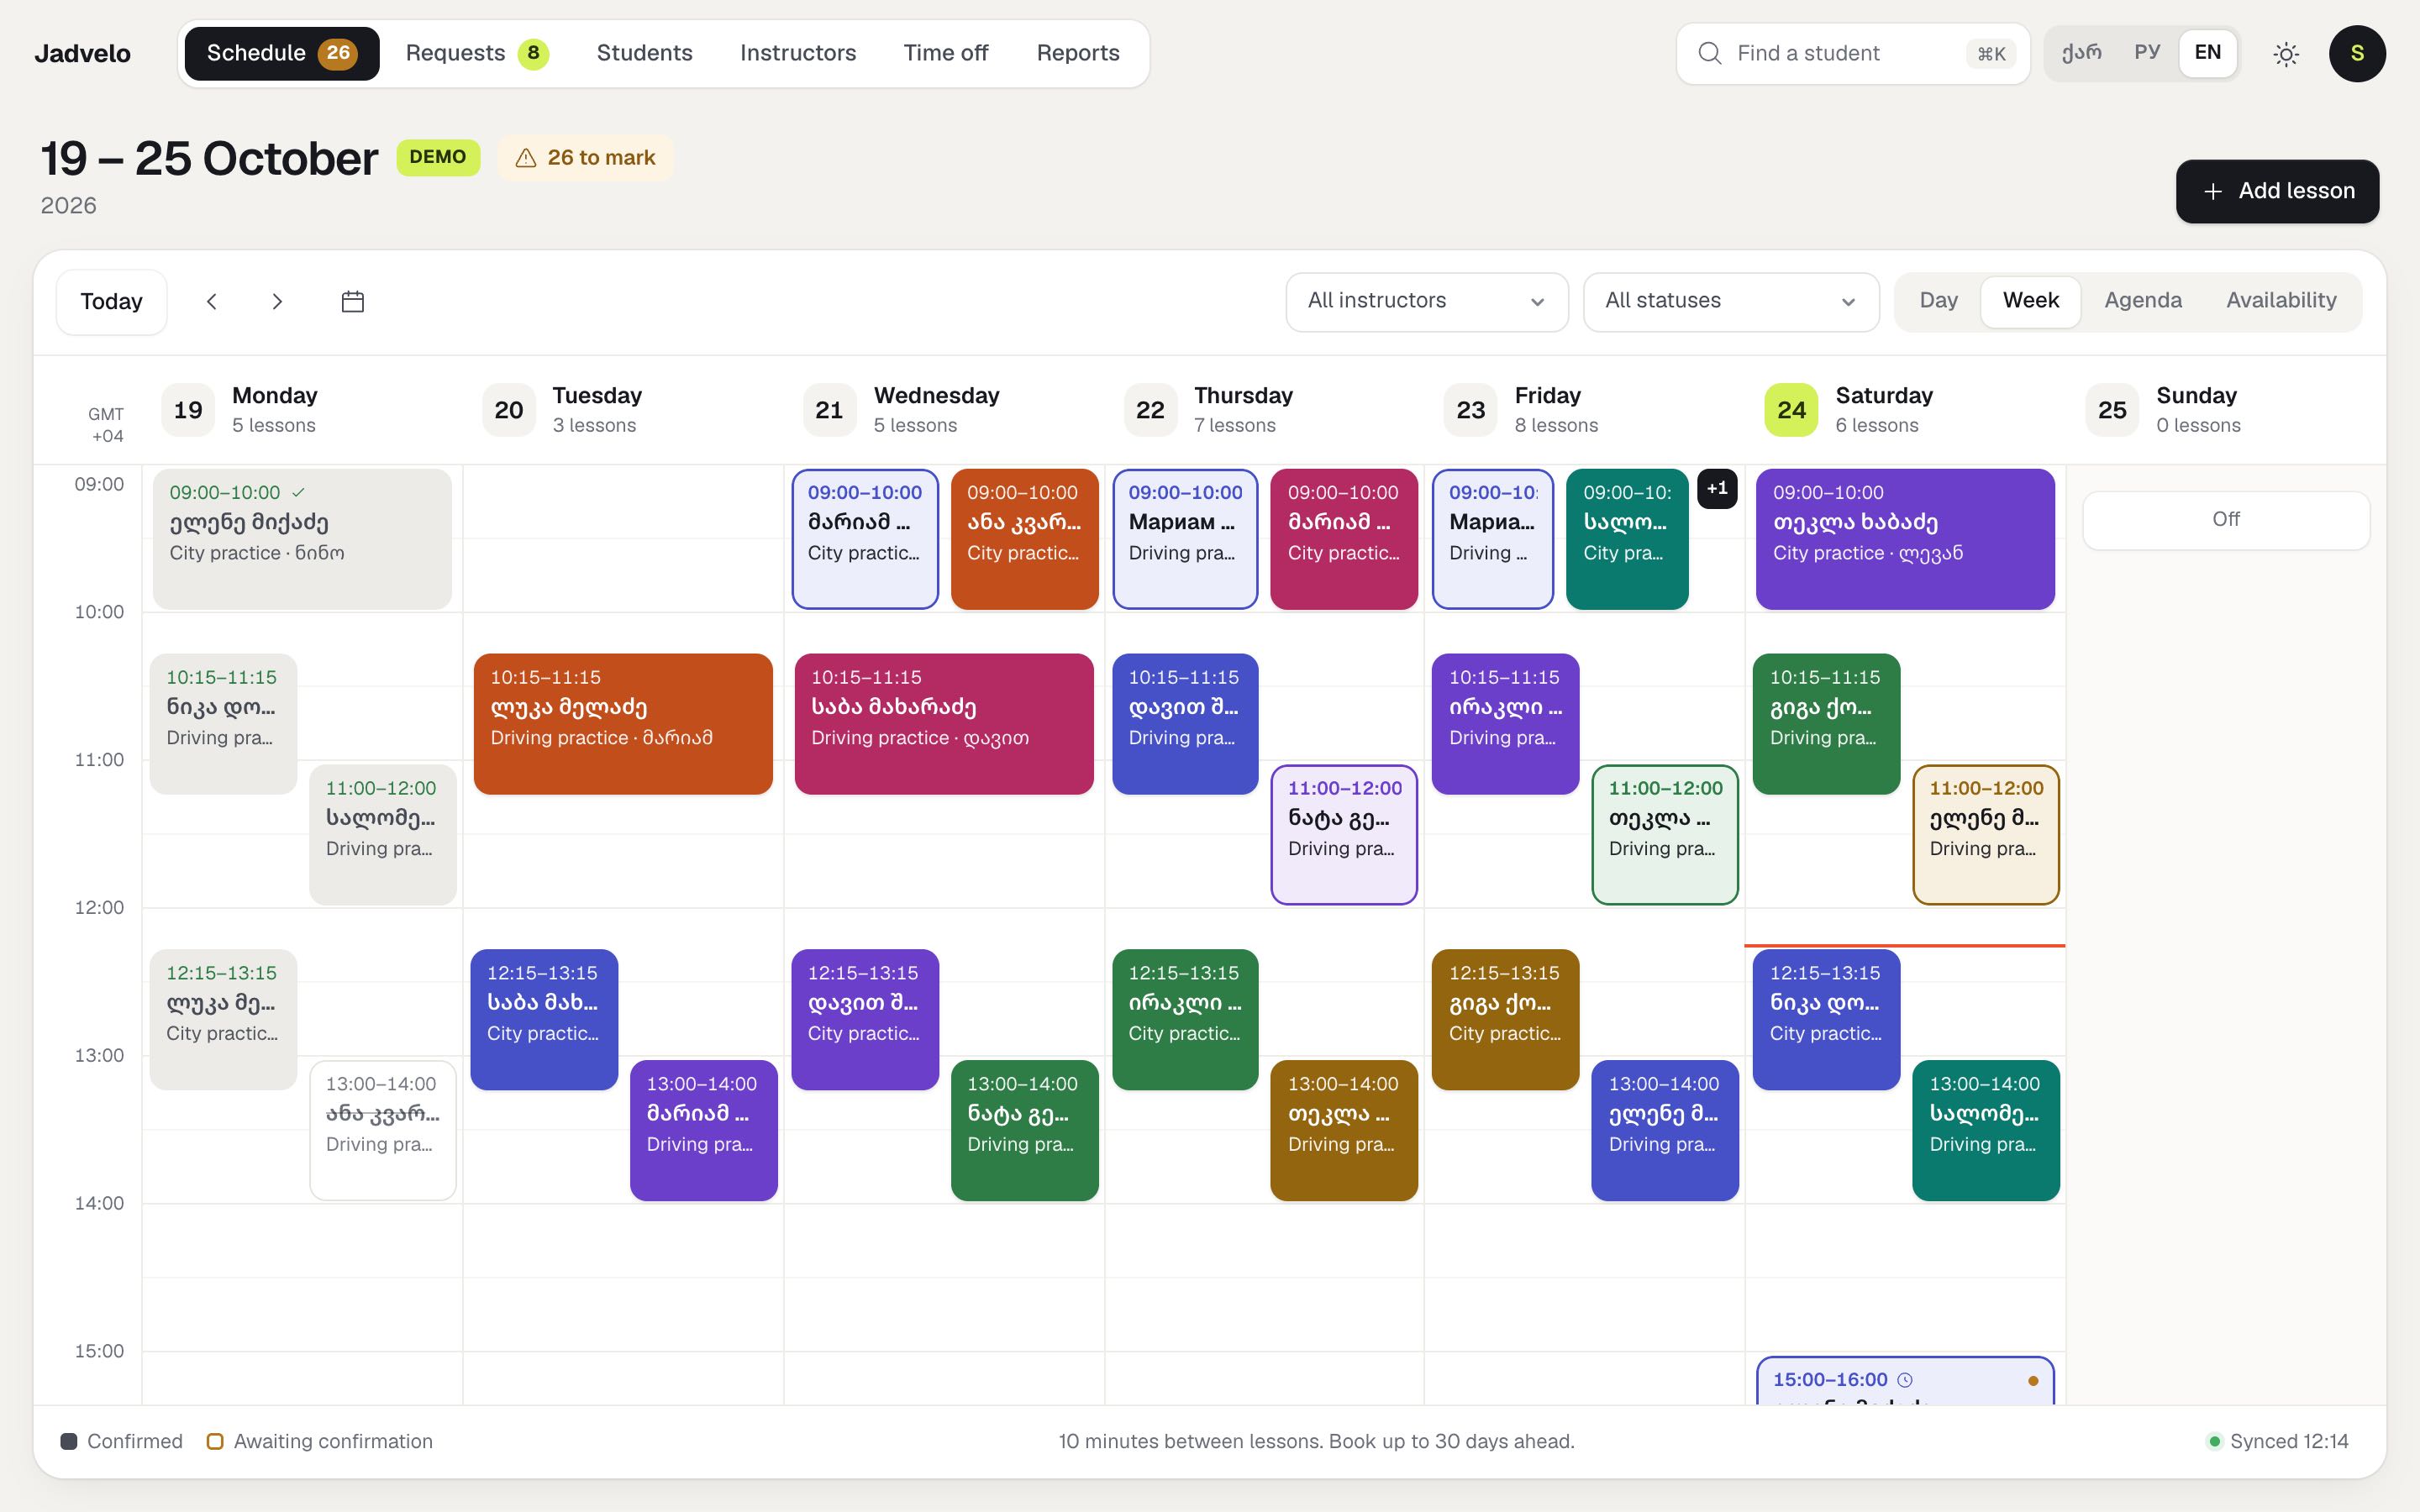Viewport: 2420px width, 1512px height.
Task: Click the green Synced status dot
Action: pos(2214,1441)
